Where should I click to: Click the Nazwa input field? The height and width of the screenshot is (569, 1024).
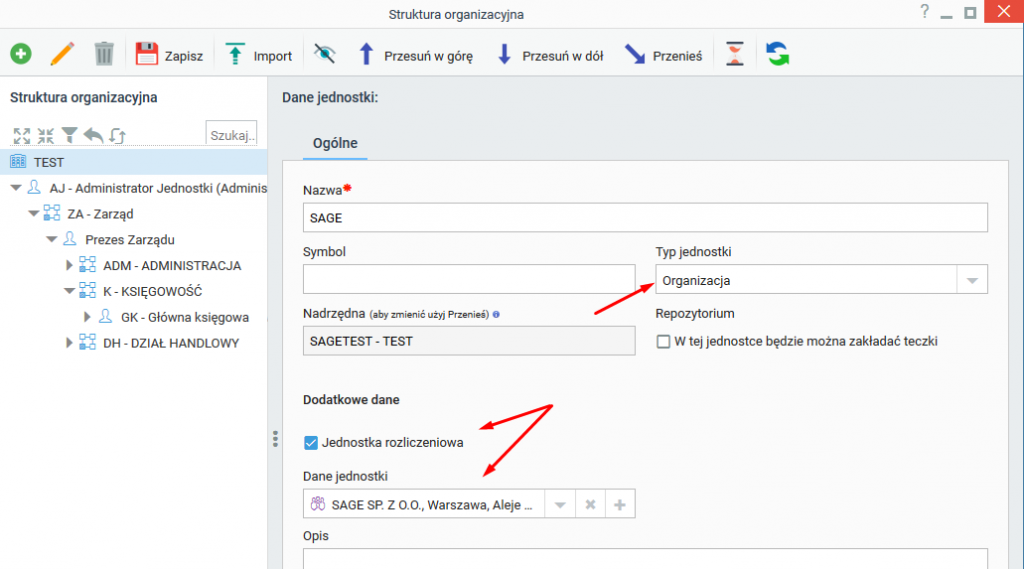(645, 218)
